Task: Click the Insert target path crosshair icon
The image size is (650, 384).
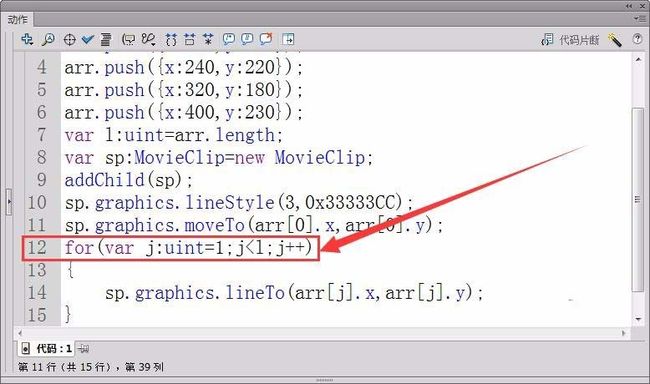Action: click(x=69, y=40)
